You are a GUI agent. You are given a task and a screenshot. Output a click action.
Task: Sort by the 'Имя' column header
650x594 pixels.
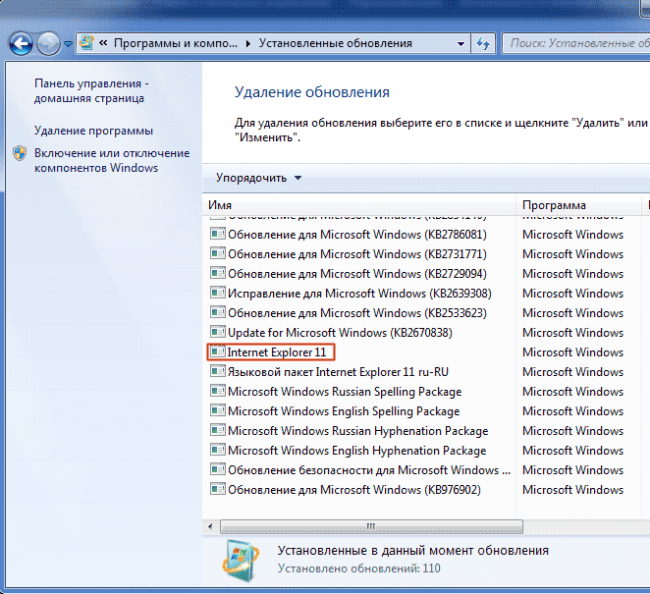pos(359,205)
